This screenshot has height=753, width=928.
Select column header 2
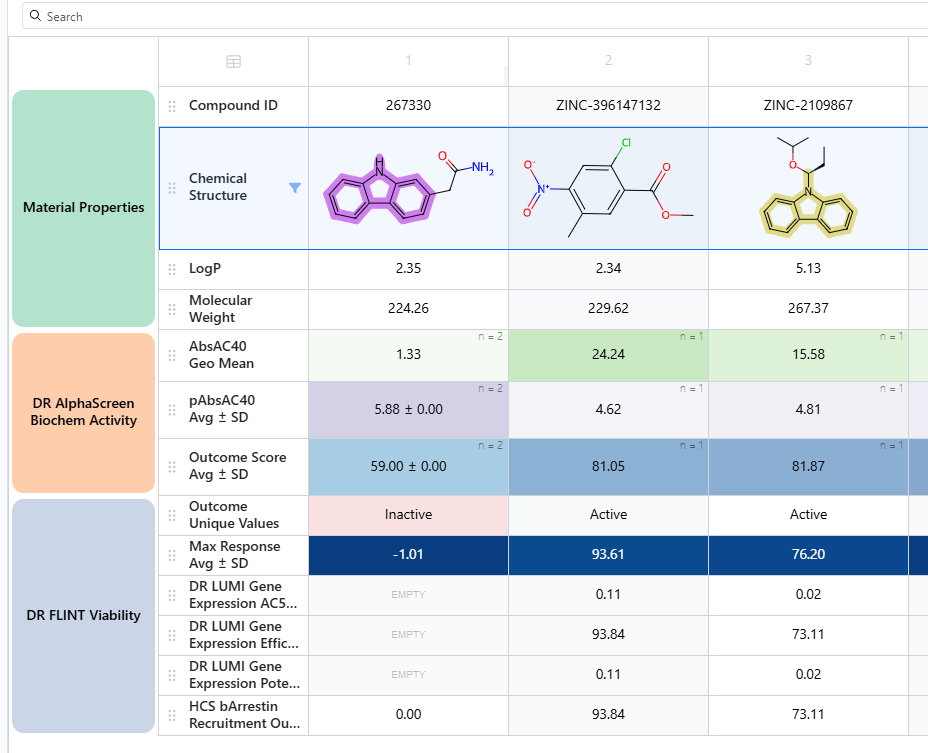pyautogui.click(x=608, y=61)
